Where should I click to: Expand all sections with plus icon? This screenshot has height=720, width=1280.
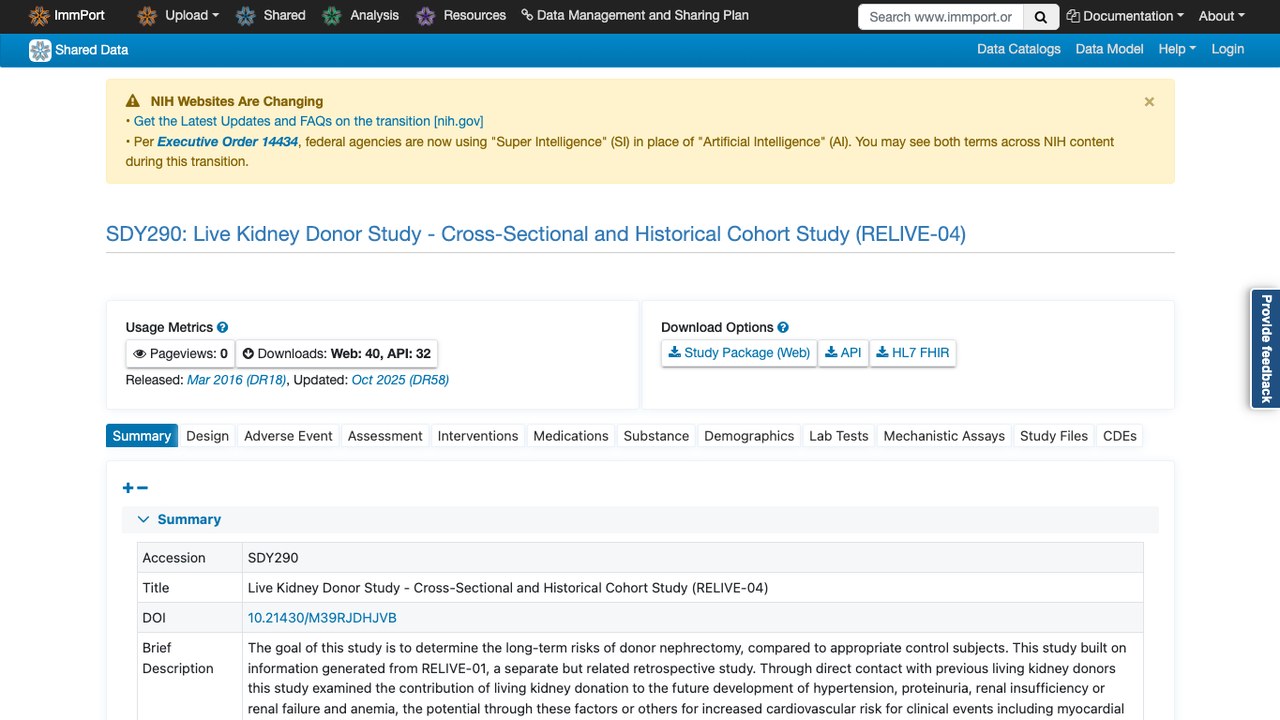[x=128, y=488]
